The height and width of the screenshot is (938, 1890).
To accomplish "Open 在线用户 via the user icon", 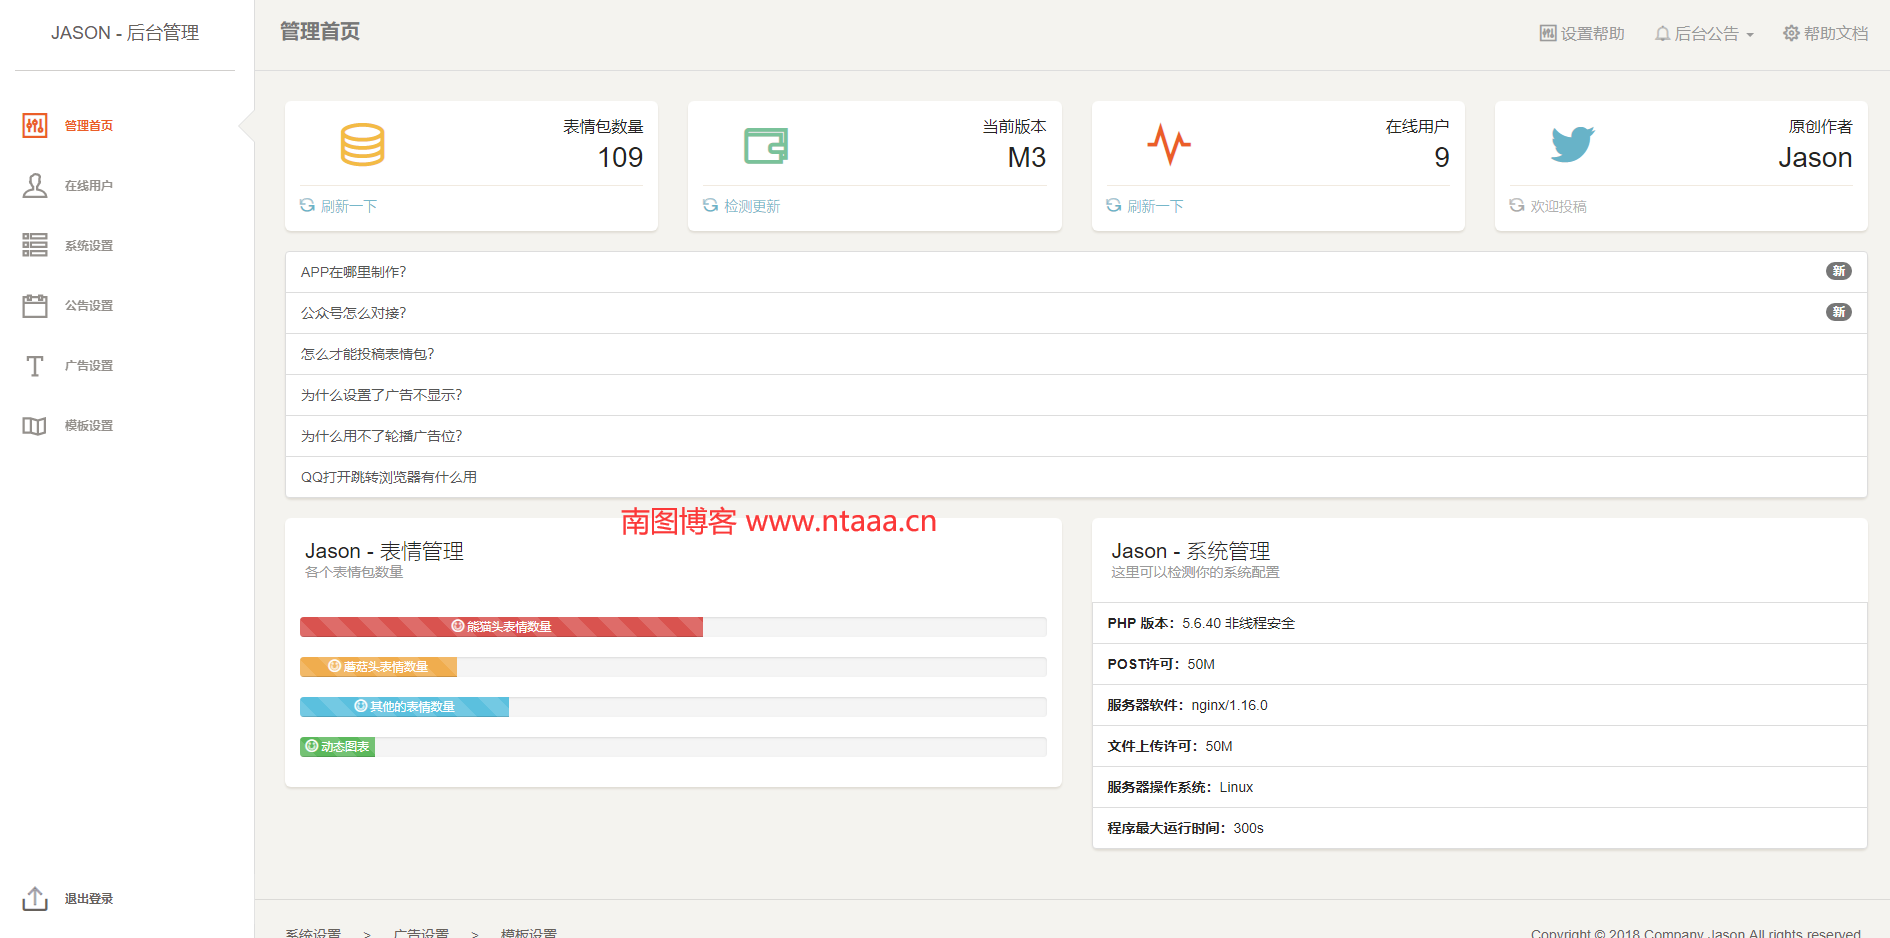I will click(x=35, y=185).
